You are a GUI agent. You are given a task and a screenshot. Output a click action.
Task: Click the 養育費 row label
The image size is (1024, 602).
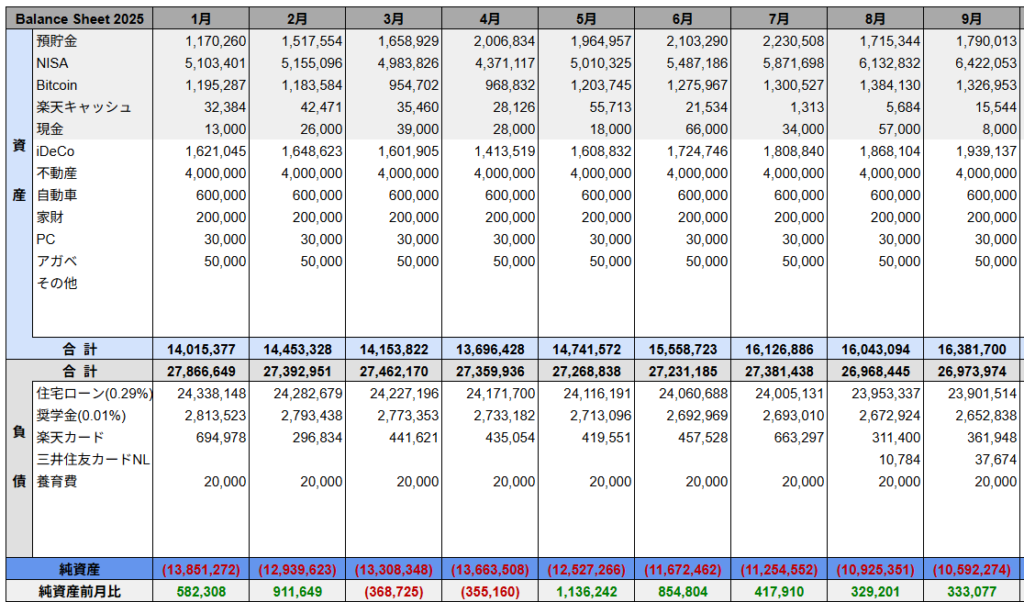(56, 481)
